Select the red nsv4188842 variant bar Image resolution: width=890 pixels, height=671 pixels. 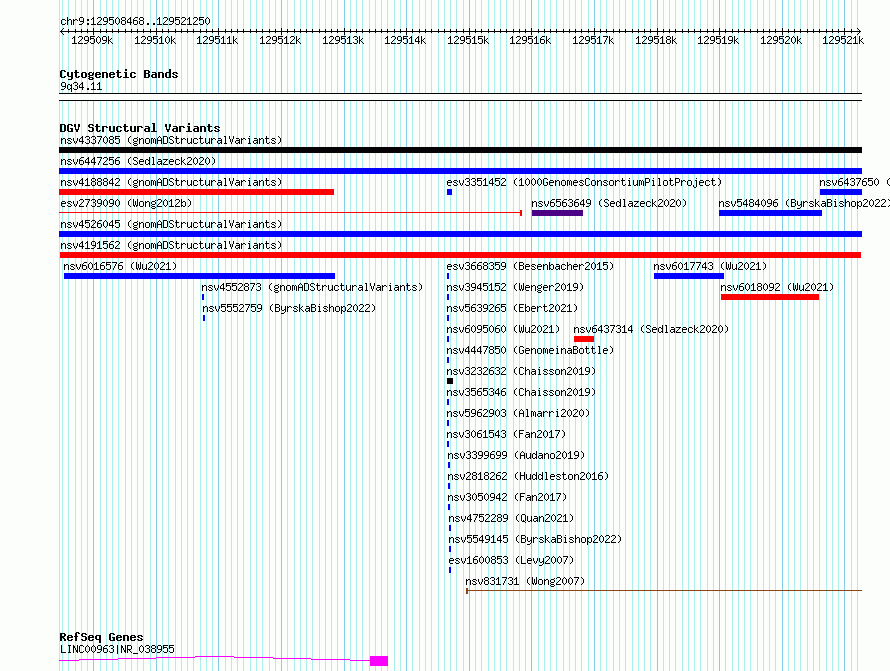coord(196,192)
